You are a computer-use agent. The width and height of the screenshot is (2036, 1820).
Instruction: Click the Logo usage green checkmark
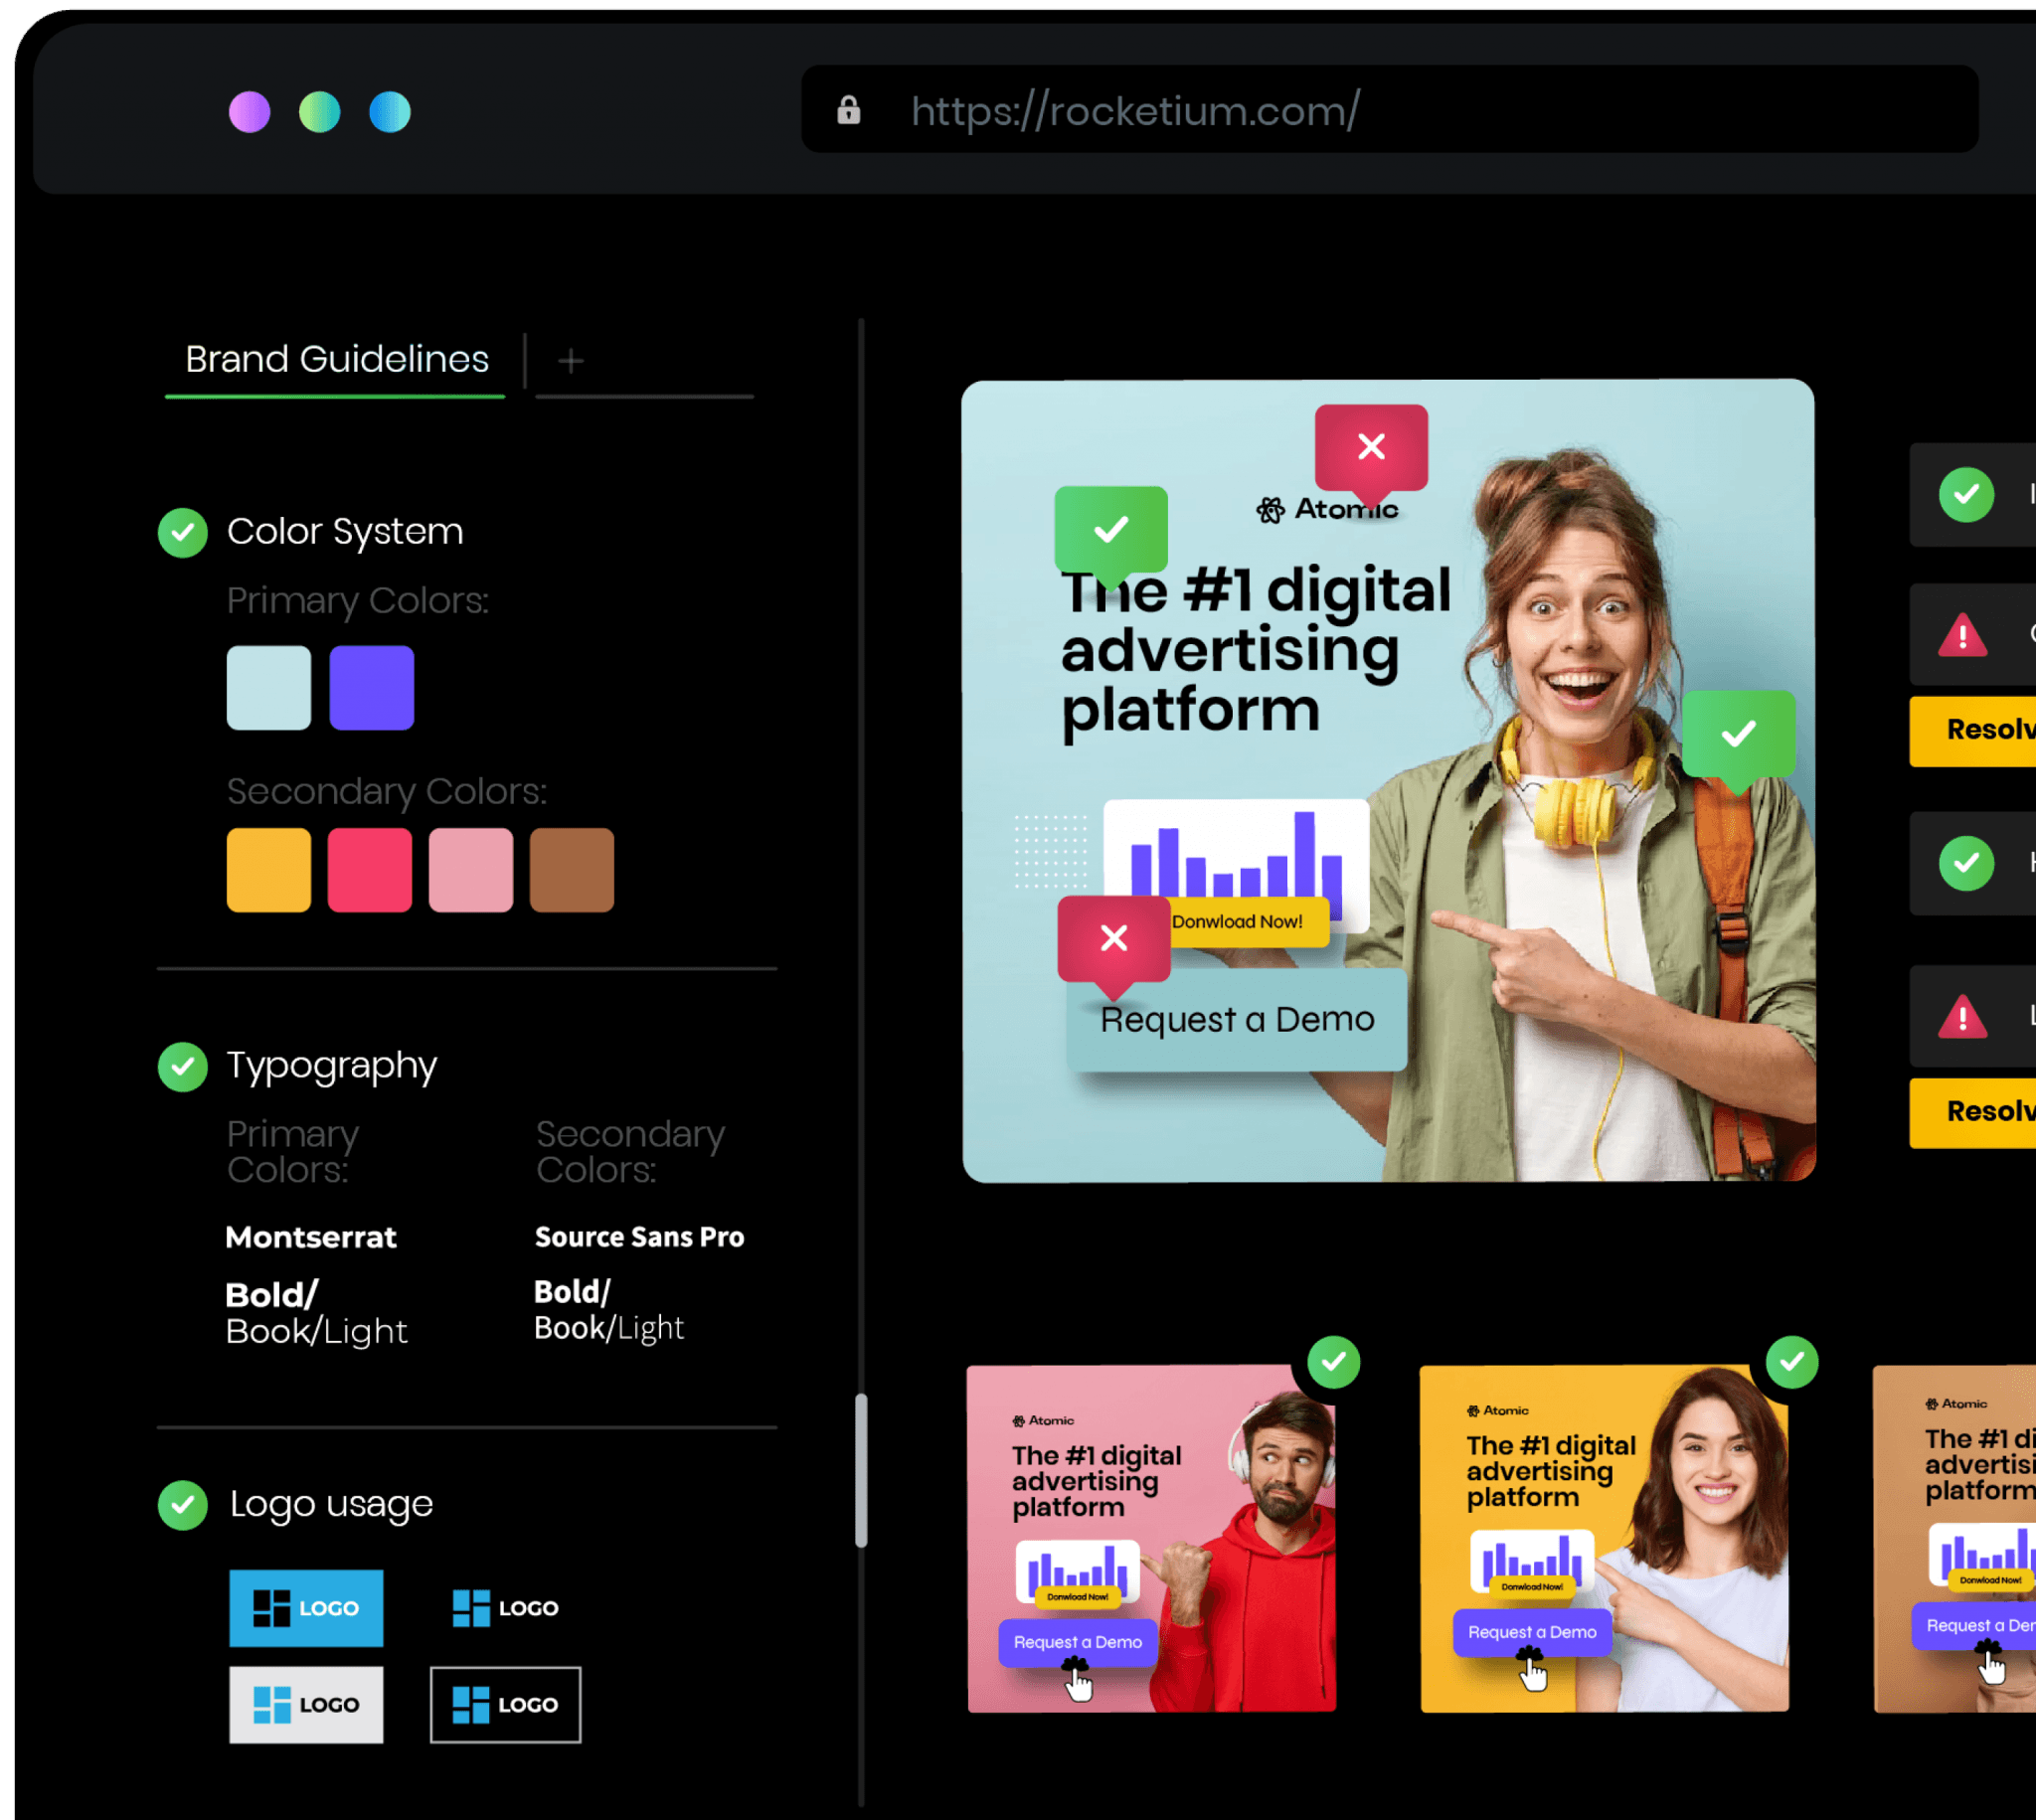point(183,1505)
